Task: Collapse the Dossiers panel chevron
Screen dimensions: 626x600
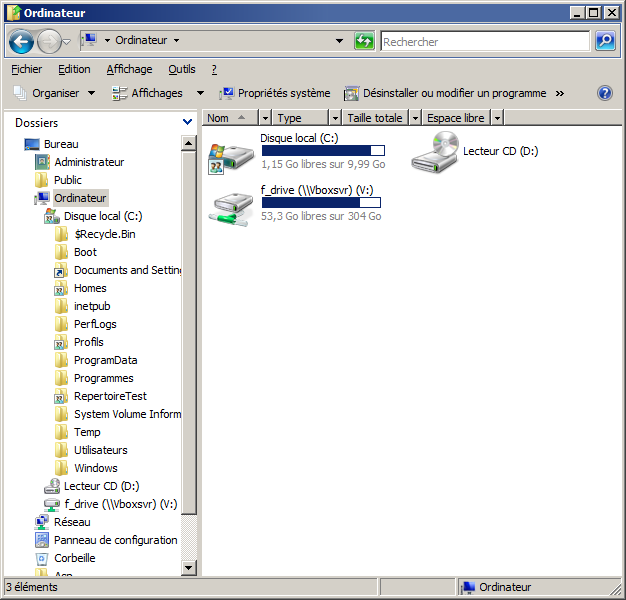Action: point(188,122)
